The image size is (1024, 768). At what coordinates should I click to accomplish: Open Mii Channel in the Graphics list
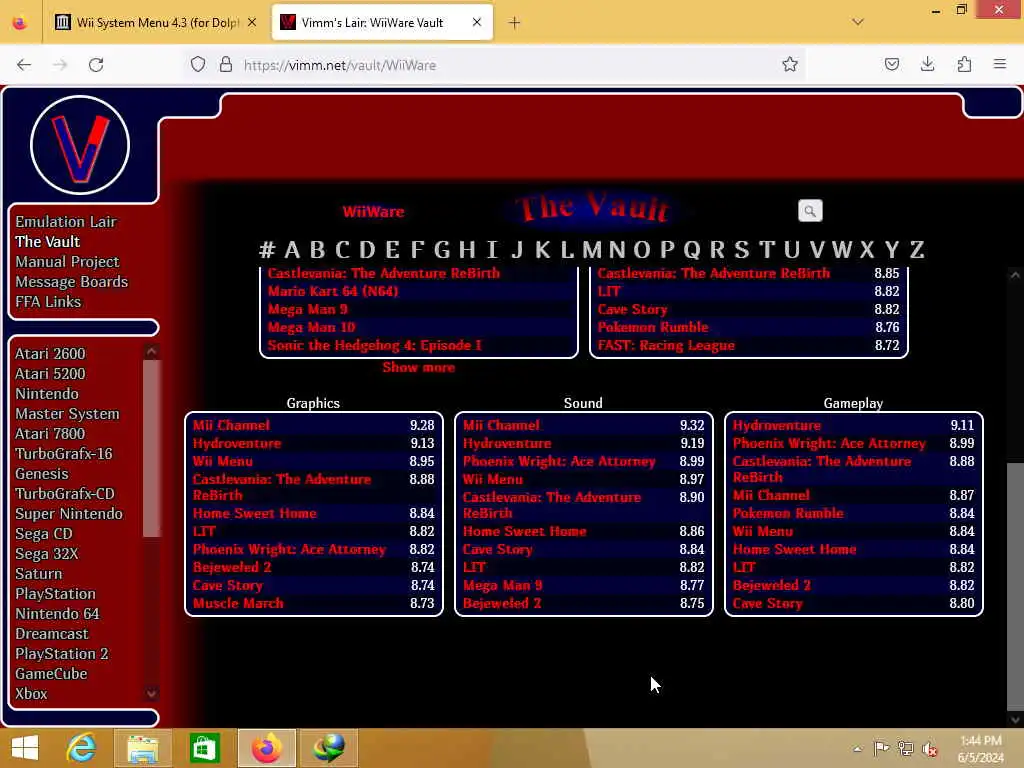pyautogui.click(x=231, y=425)
